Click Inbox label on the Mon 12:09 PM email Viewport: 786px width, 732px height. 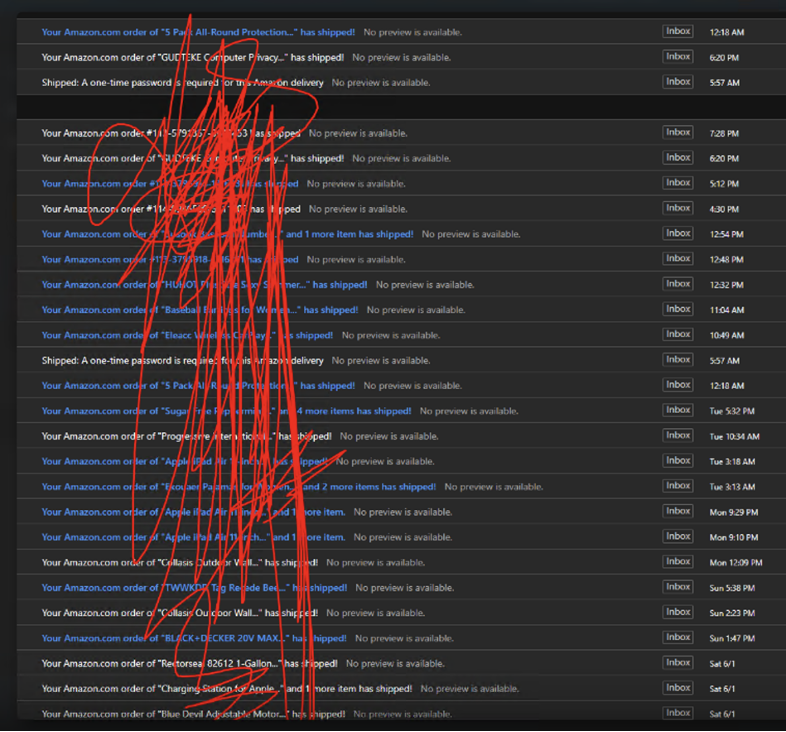678,562
